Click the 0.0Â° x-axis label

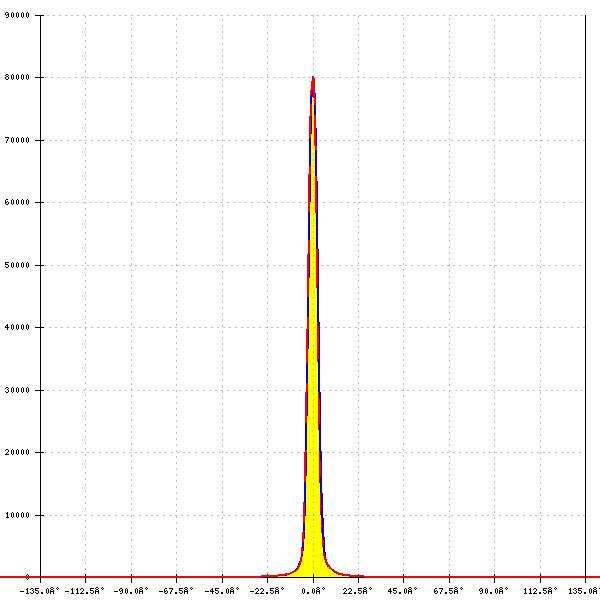[313, 591]
